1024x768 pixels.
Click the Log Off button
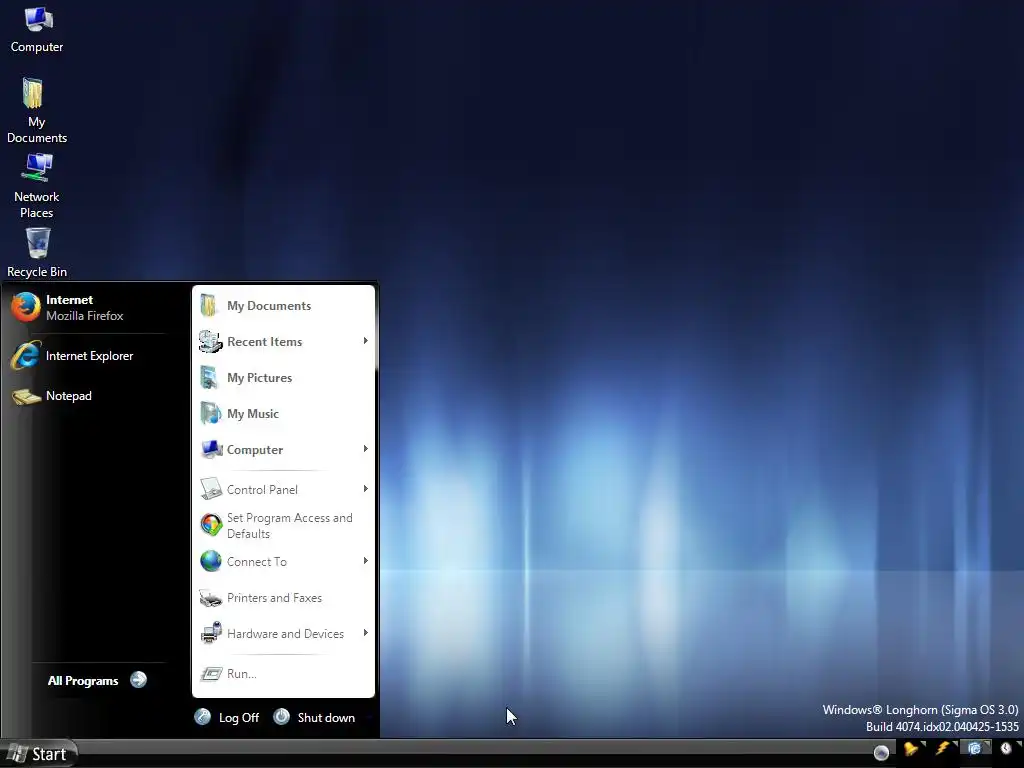(x=227, y=717)
